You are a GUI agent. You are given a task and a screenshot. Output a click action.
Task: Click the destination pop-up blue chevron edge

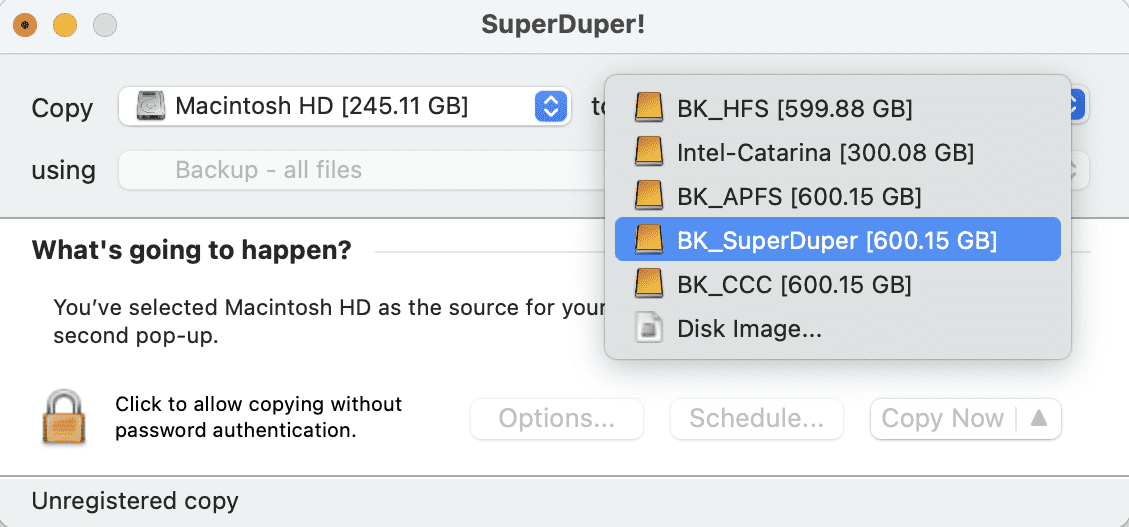point(1079,107)
